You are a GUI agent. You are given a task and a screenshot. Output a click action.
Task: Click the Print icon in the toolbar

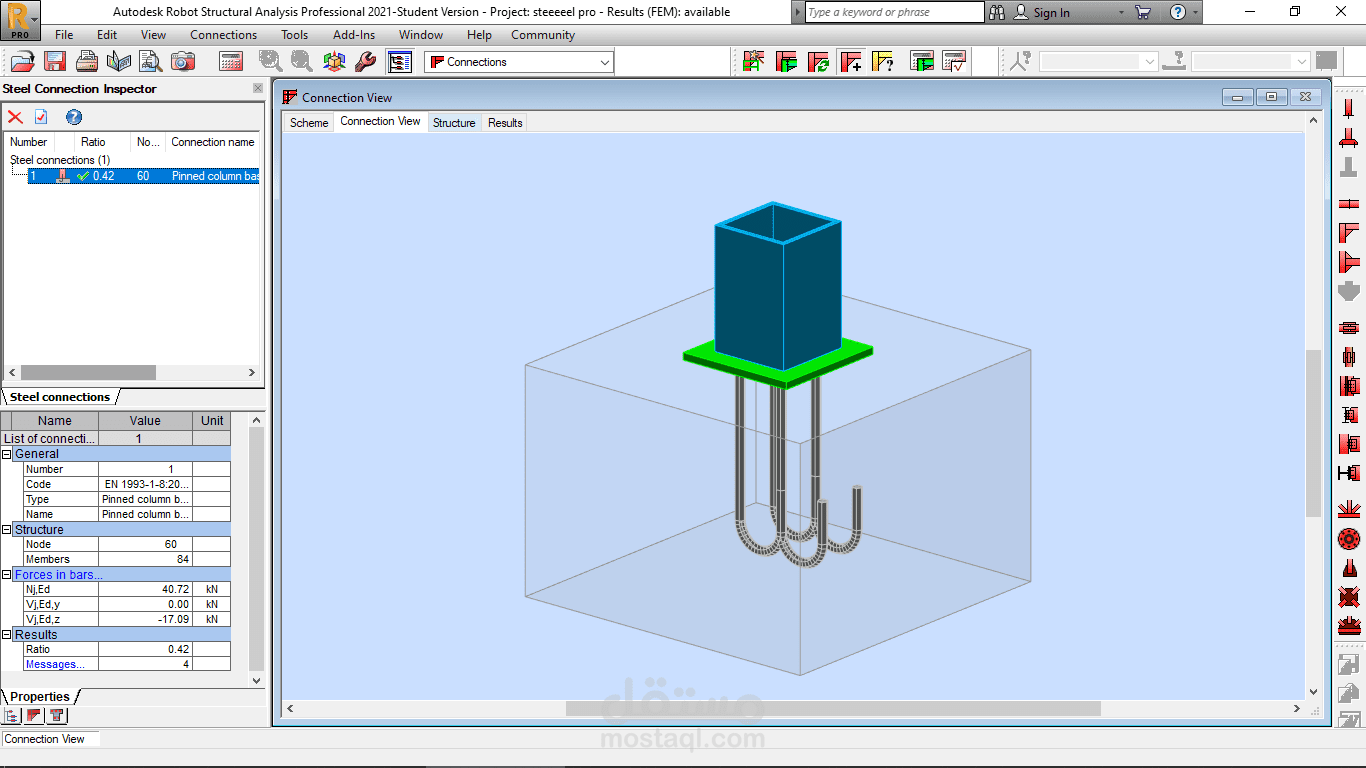pyautogui.click(x=88, y=61)
